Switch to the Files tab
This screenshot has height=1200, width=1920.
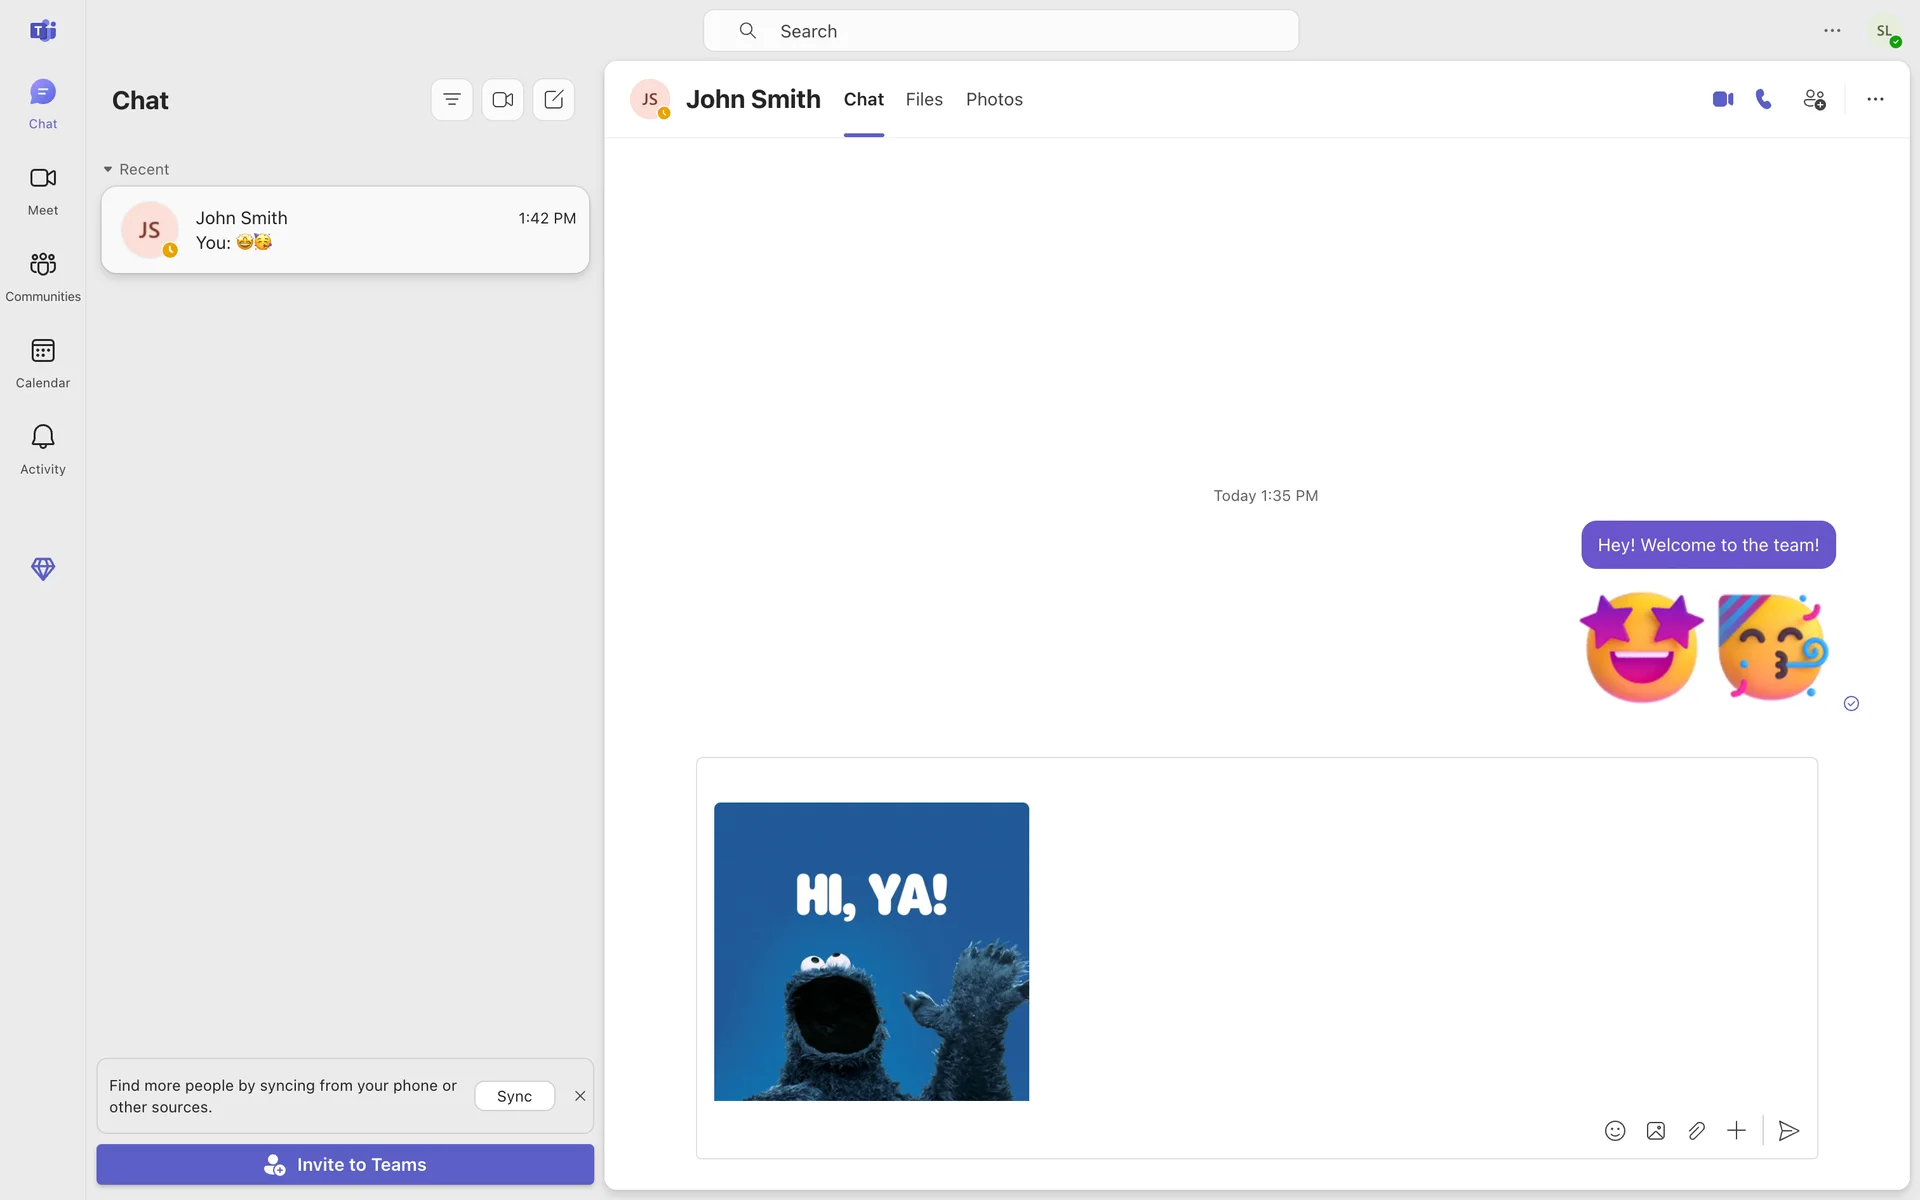tap(924, 100)
